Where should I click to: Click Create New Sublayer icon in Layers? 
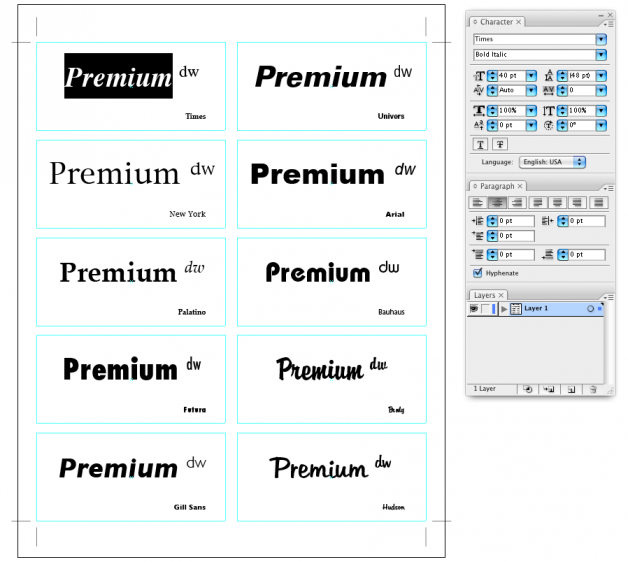tap(549, 389)
